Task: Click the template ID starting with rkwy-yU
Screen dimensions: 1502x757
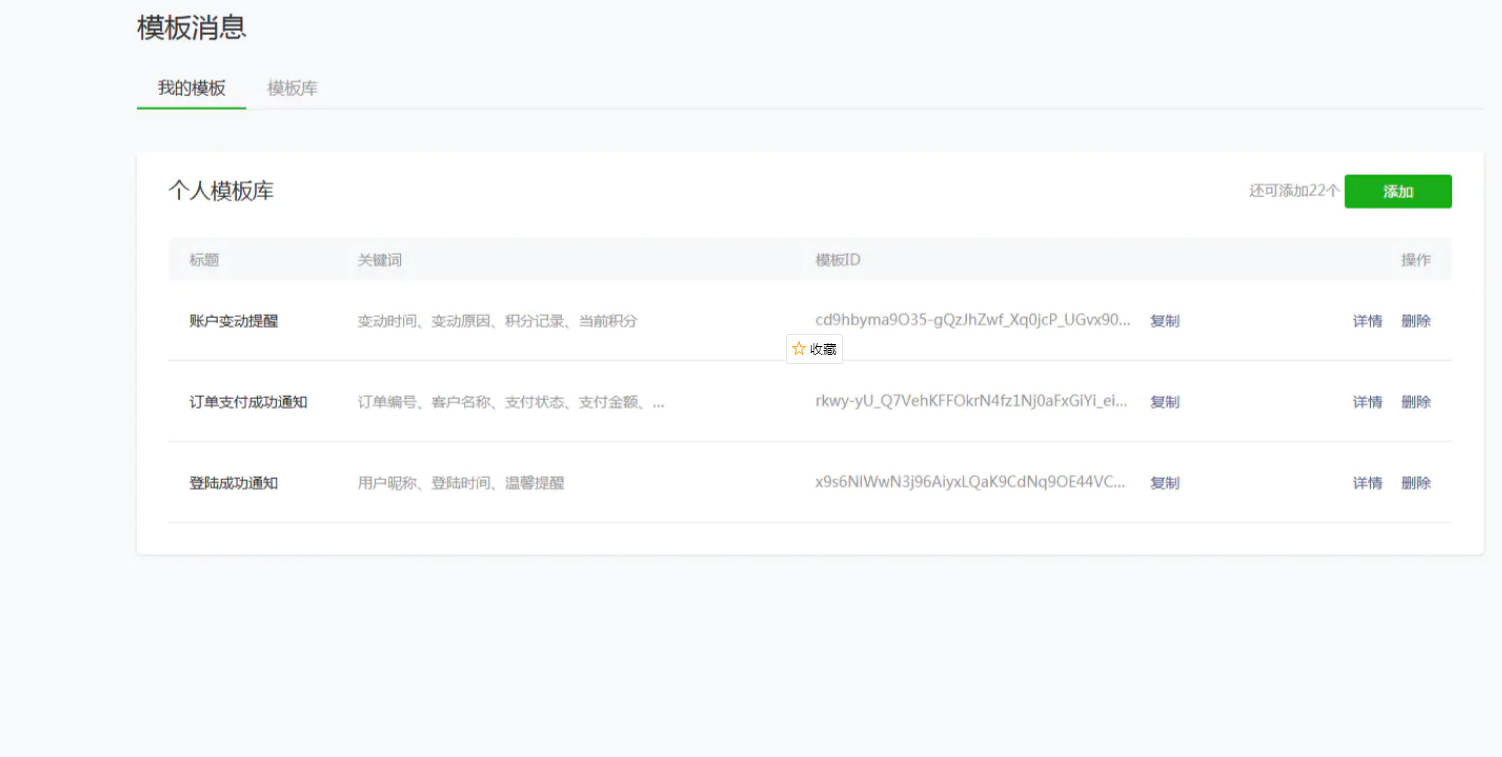Action: click(x=971, y=401)
